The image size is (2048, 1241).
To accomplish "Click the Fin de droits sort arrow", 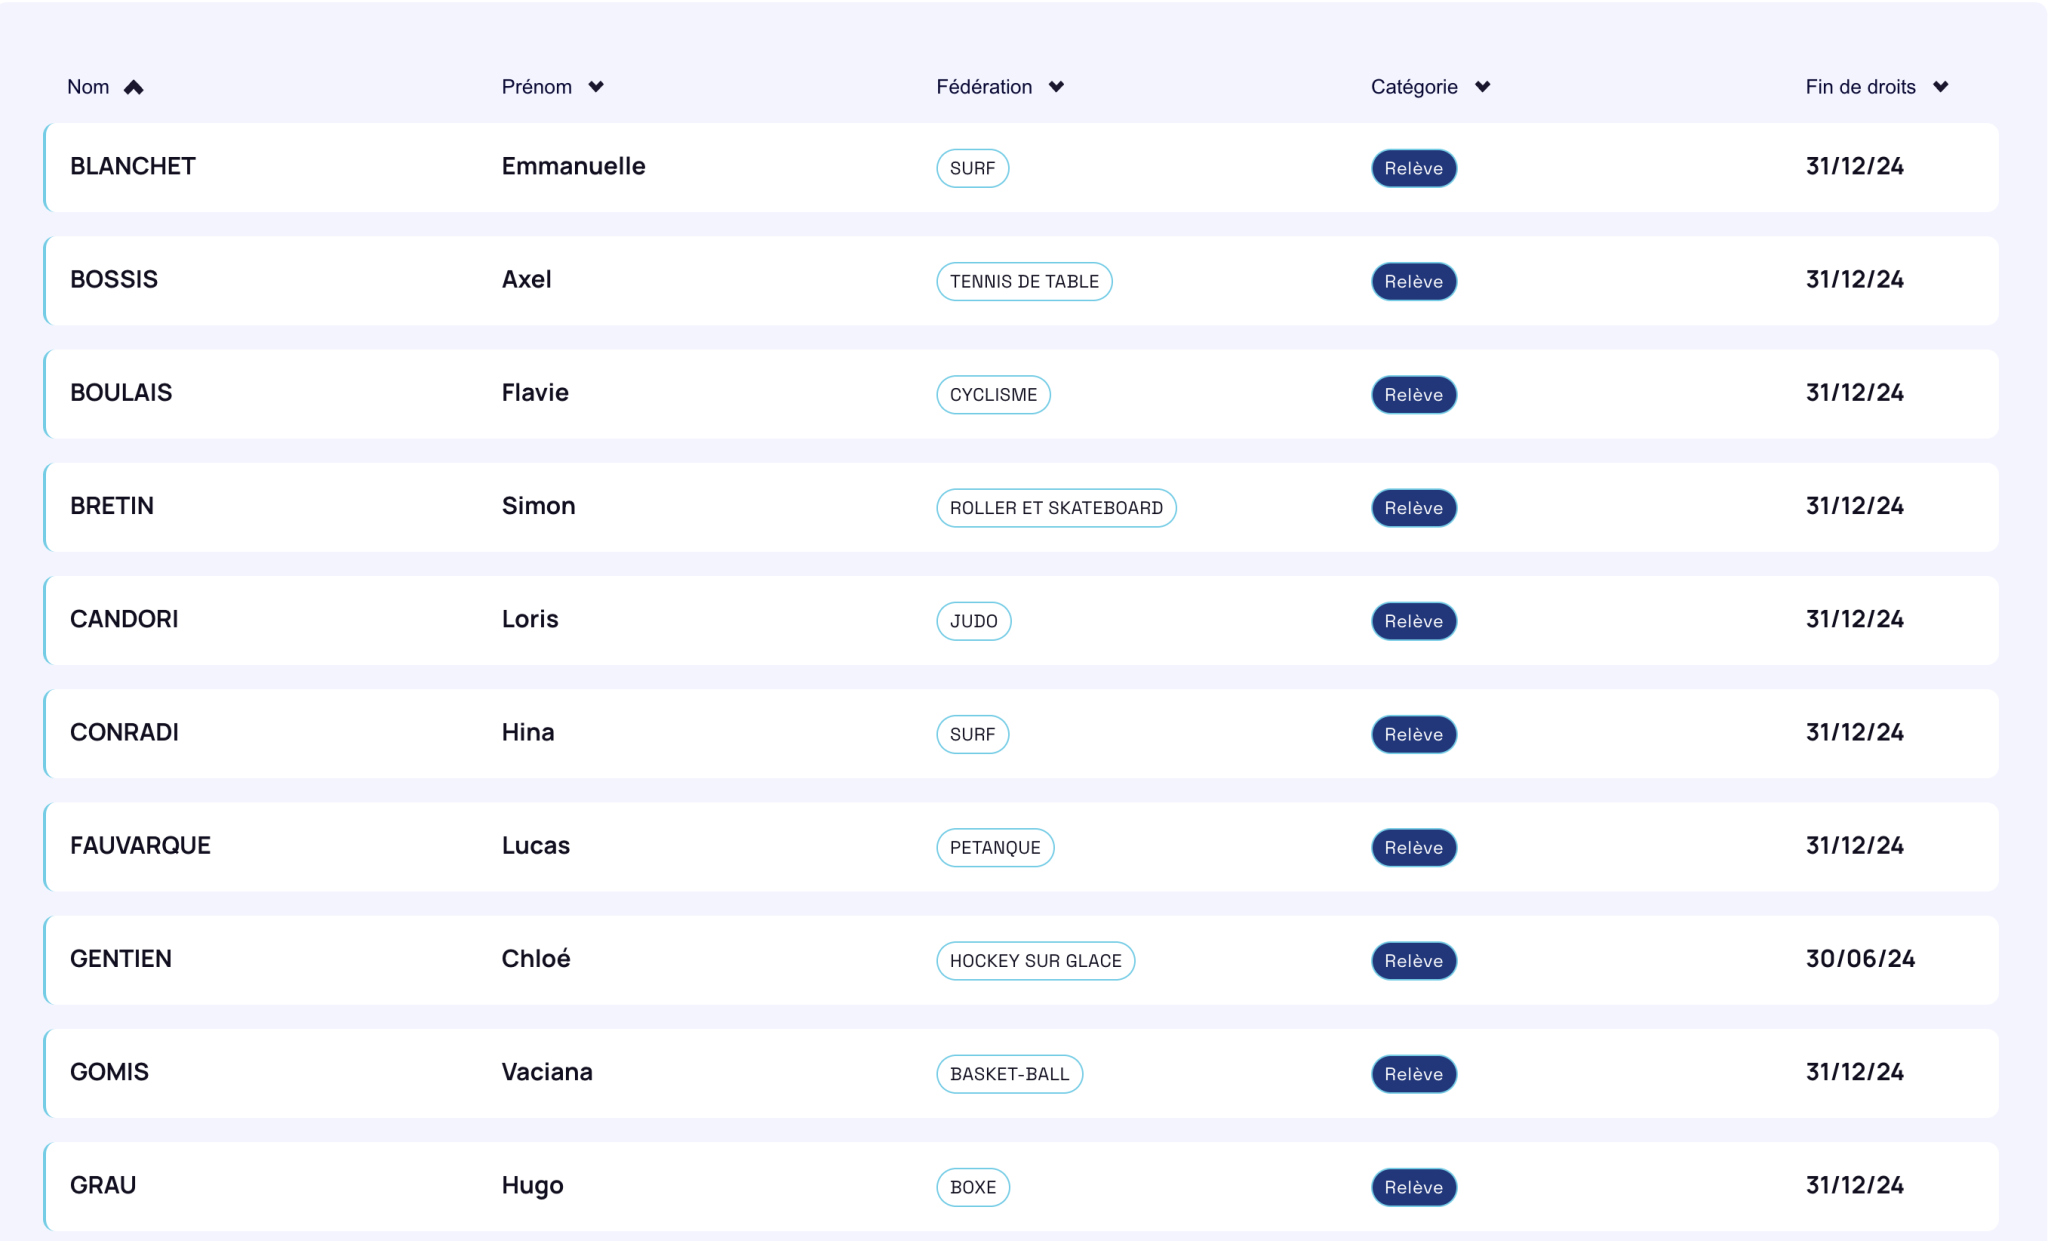I will click(1940, 87).
